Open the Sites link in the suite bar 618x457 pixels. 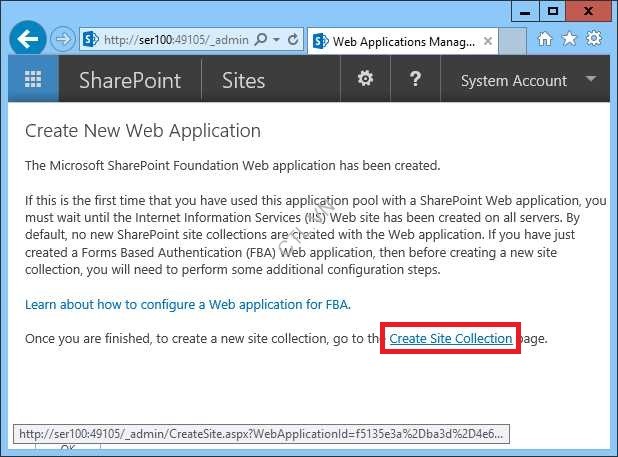(243, 81)
